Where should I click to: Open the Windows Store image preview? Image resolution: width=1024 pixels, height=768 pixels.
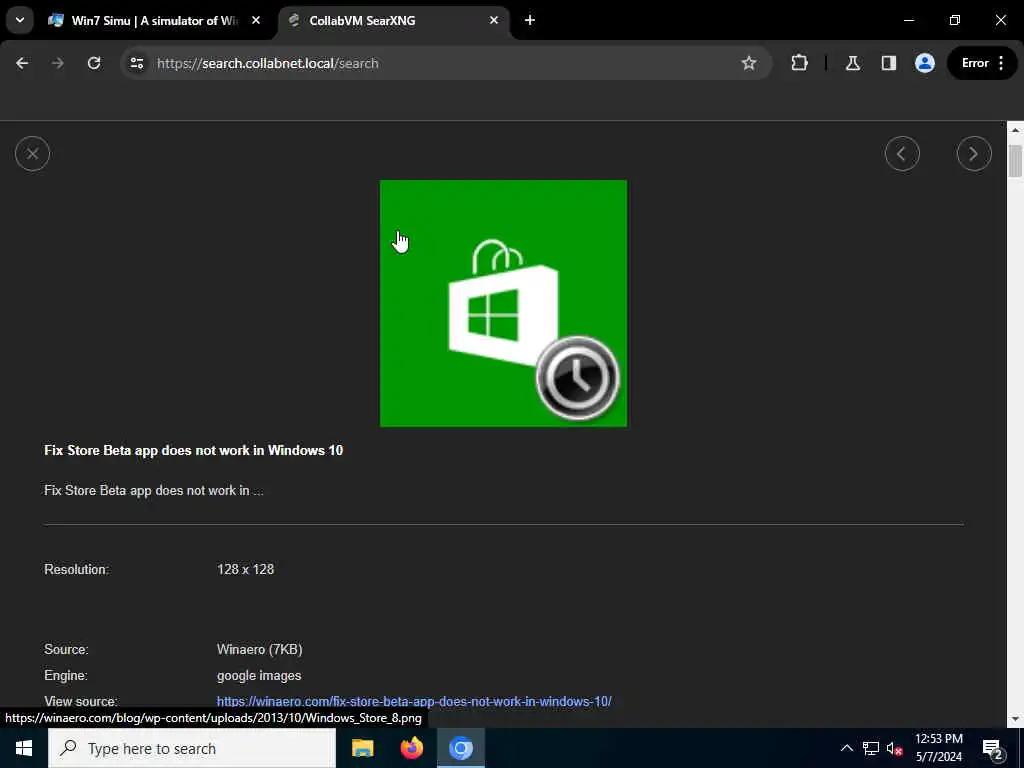[503, 304]
